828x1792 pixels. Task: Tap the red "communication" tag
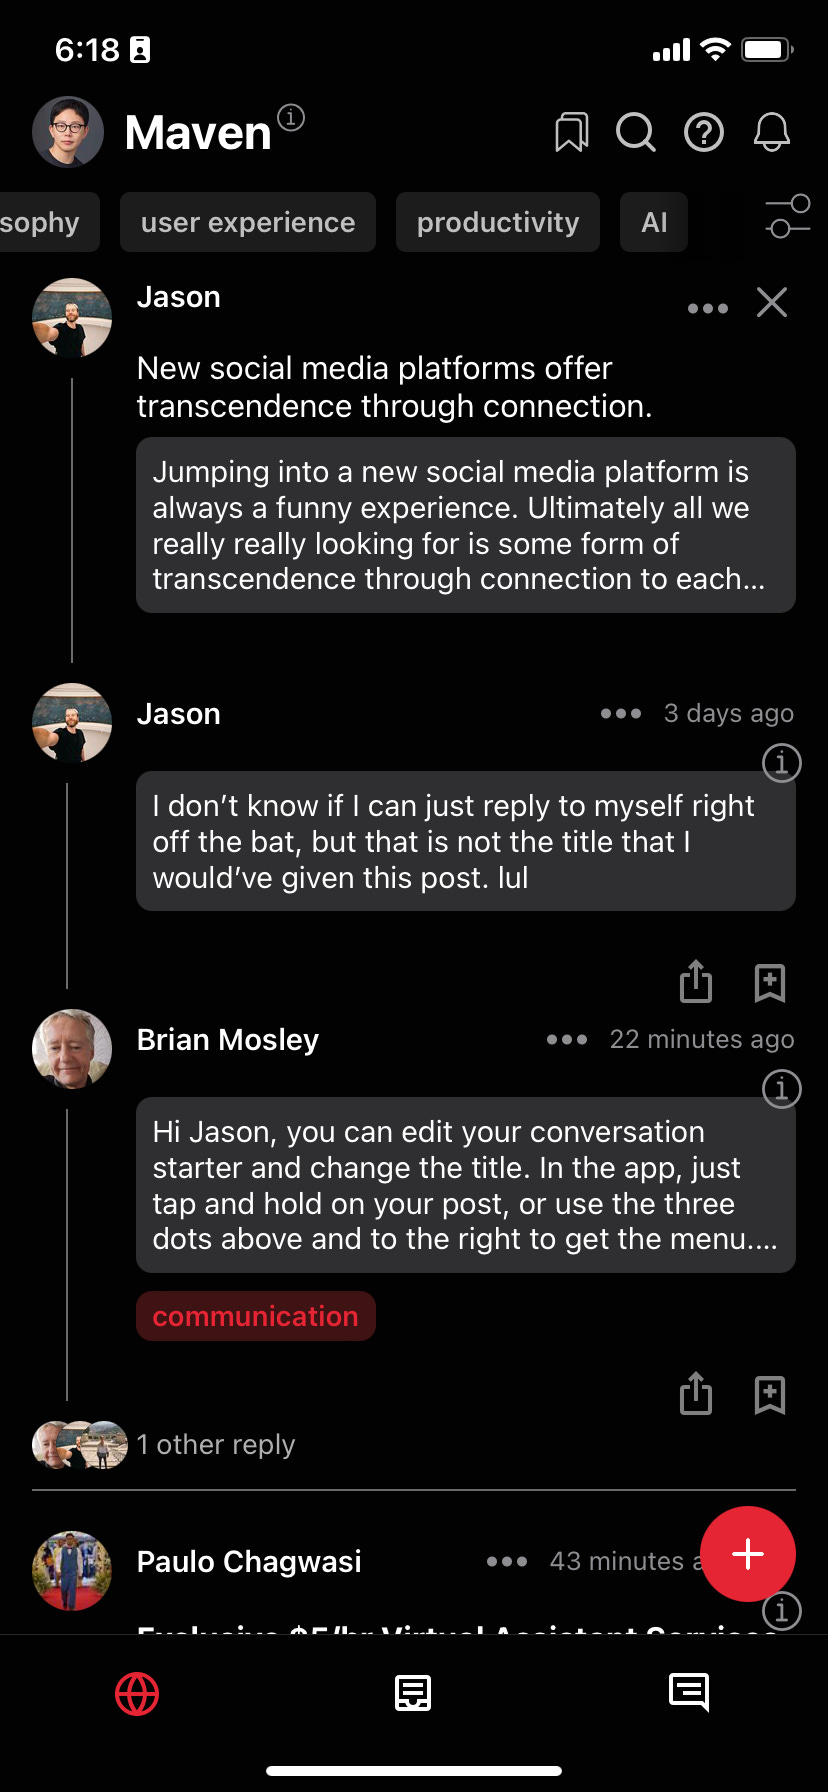coord(255,1316)
